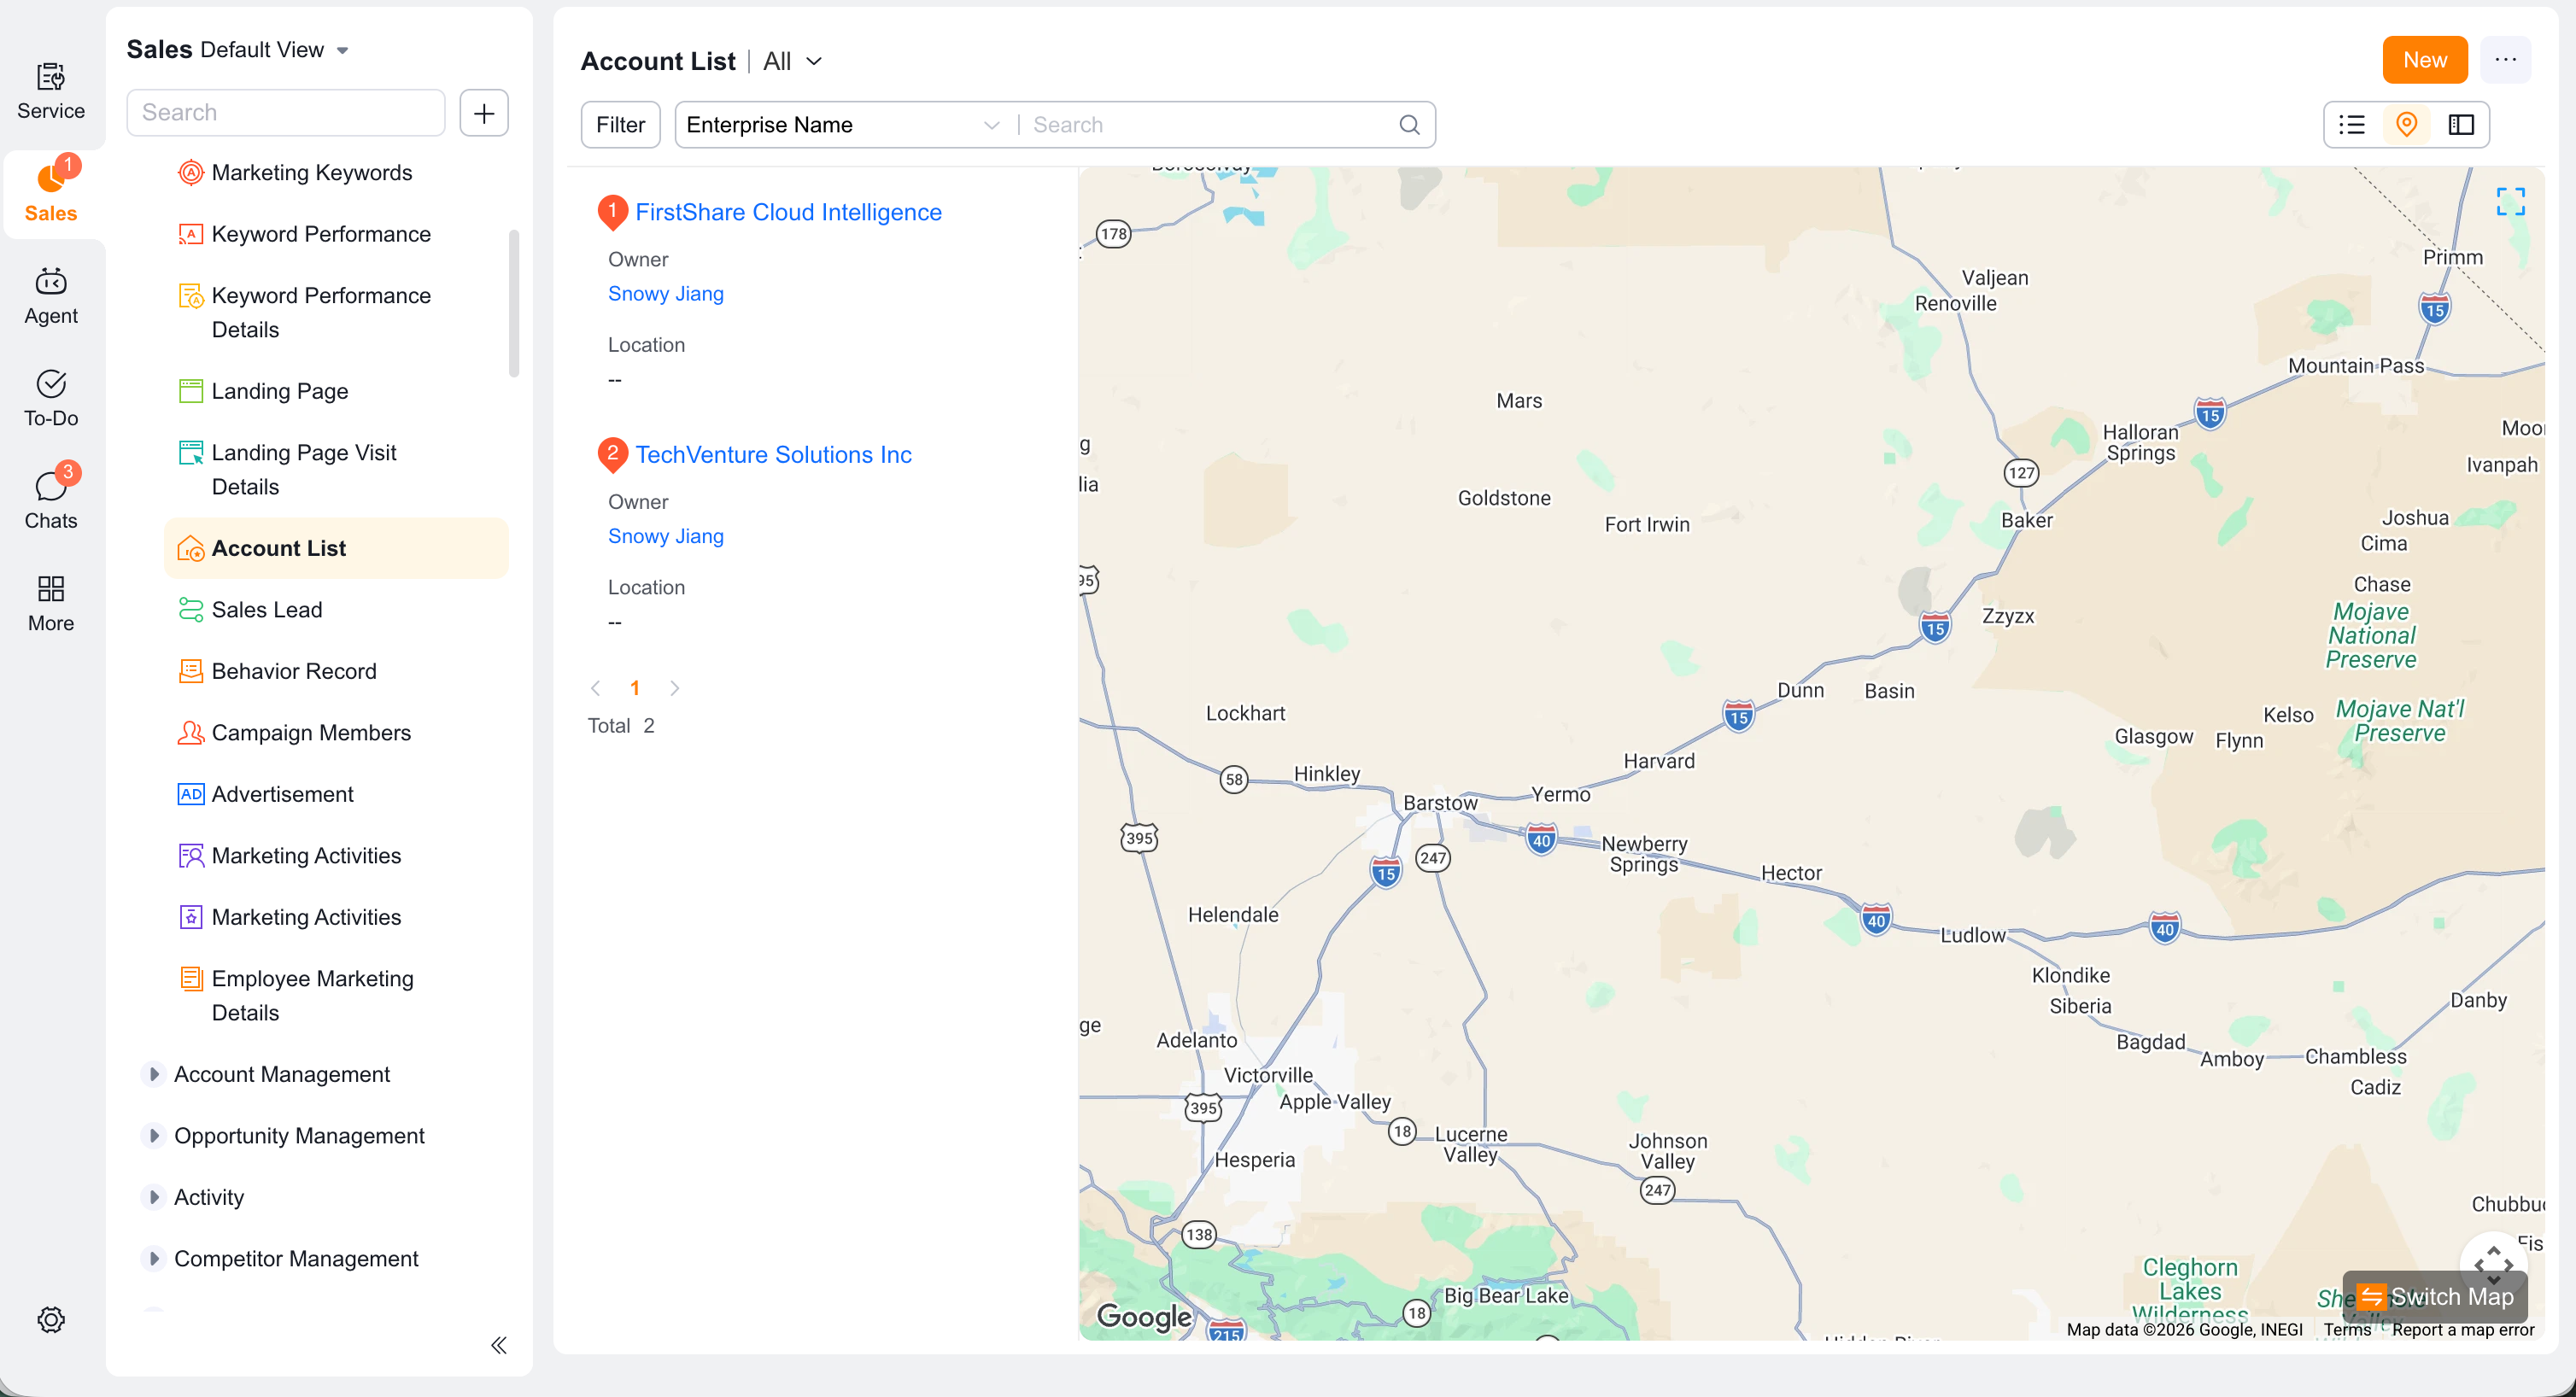Go to previous page arrow
Screen dimensions: 2576x1397
coord(595,688)
